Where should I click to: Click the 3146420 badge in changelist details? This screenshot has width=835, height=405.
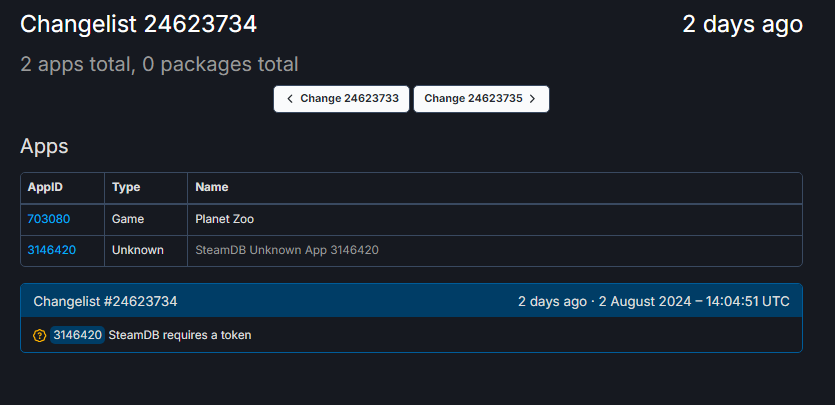78,335
